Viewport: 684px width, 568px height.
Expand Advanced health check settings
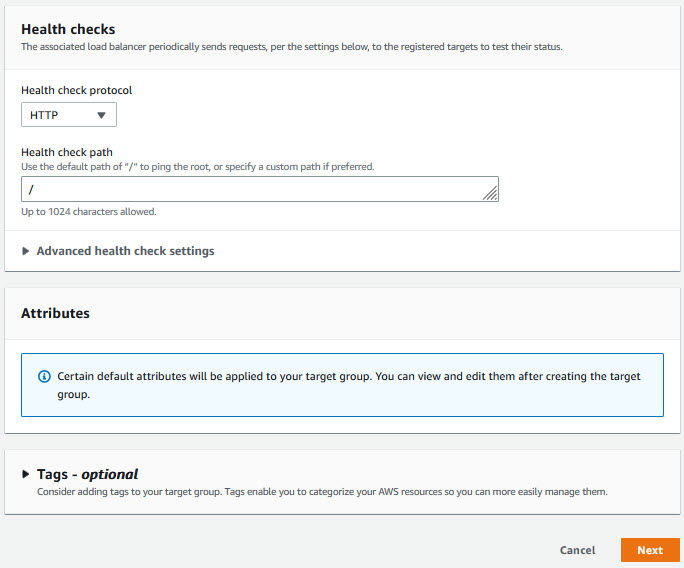[x=125, y=251]
